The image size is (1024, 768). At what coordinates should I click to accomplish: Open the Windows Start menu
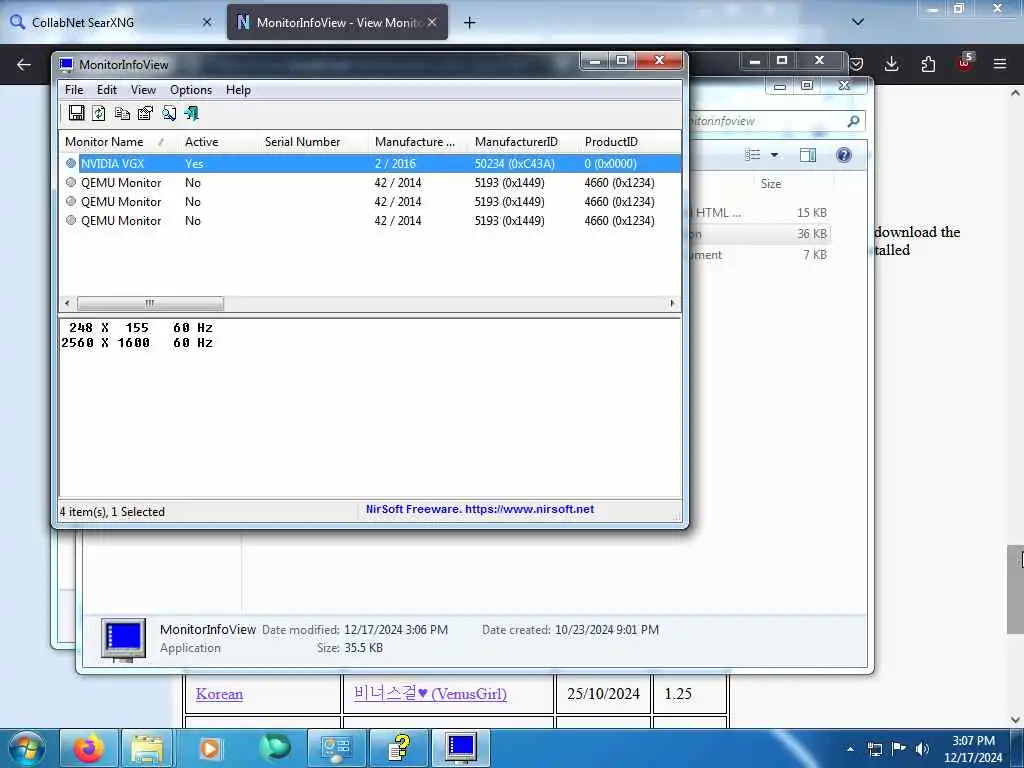pyautogui.click(x=27, y=748)
